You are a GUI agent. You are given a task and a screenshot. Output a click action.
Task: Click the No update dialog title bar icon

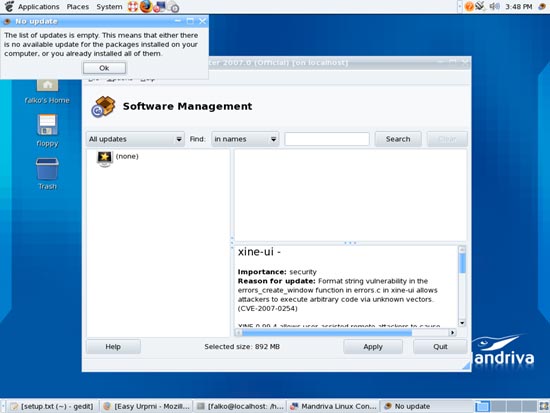pos(7,21)
